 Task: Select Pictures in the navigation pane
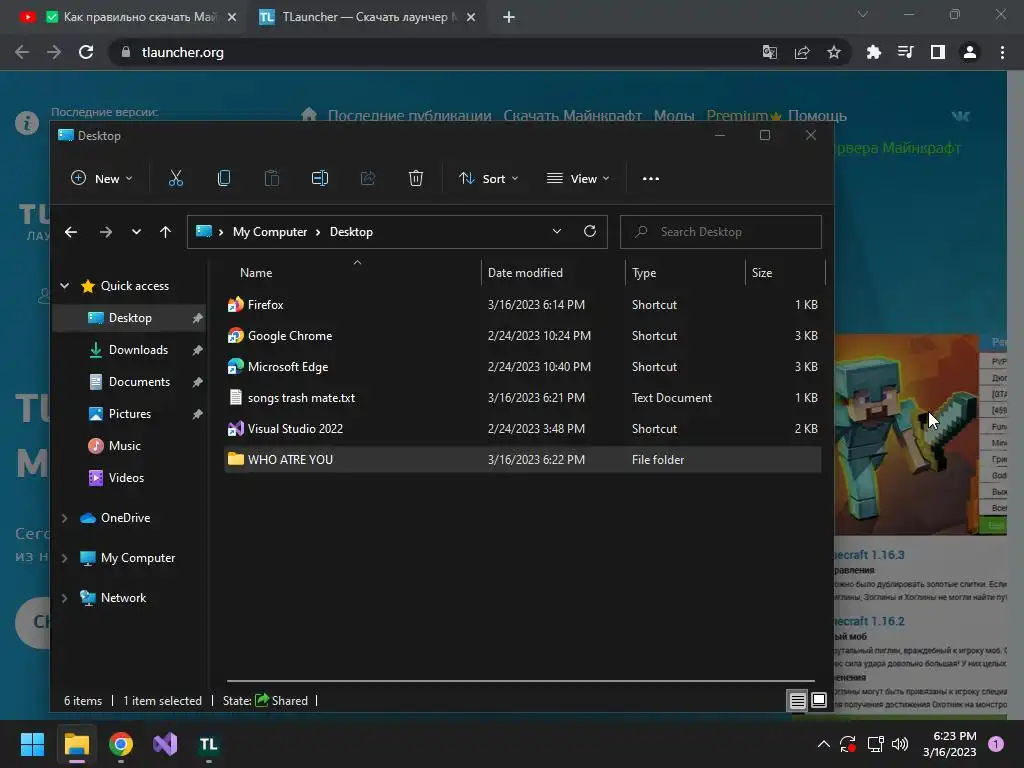coord(129,414)
